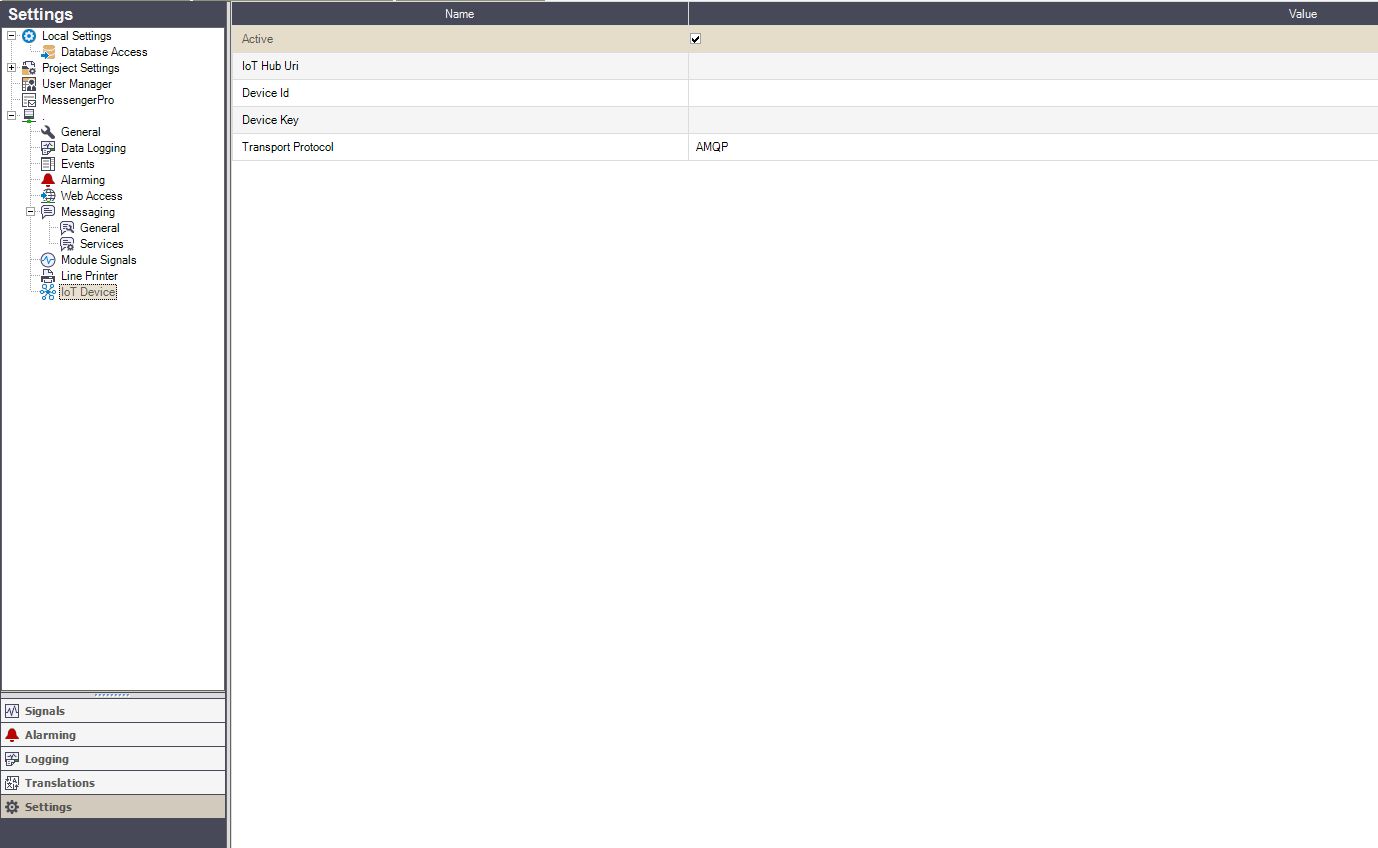Click the Web Access globe icon

pos(48,196)
